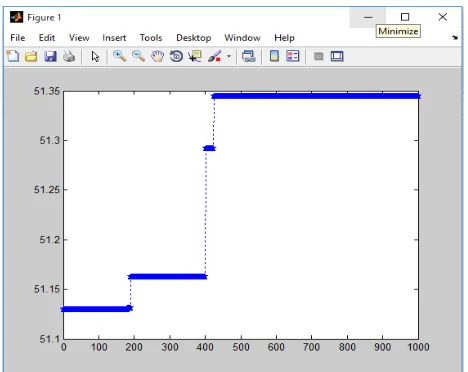Click the New Figure icon

[x=13, y=56]
